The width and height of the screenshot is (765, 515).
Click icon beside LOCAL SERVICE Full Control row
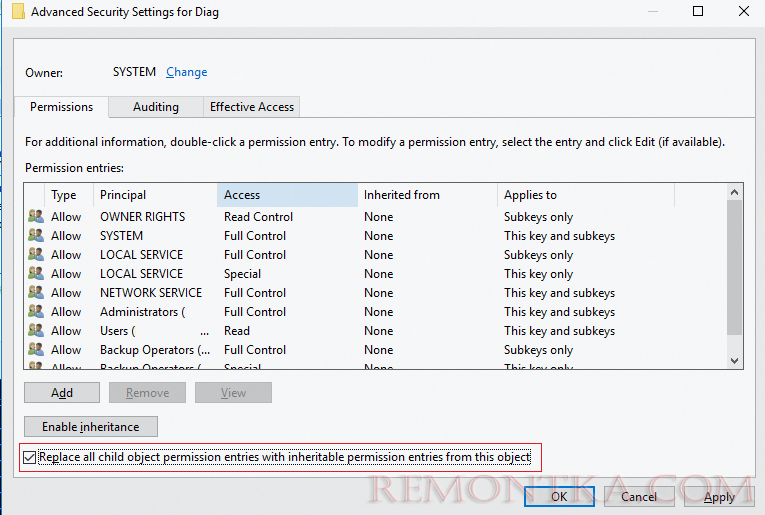[x=36, y=254]
